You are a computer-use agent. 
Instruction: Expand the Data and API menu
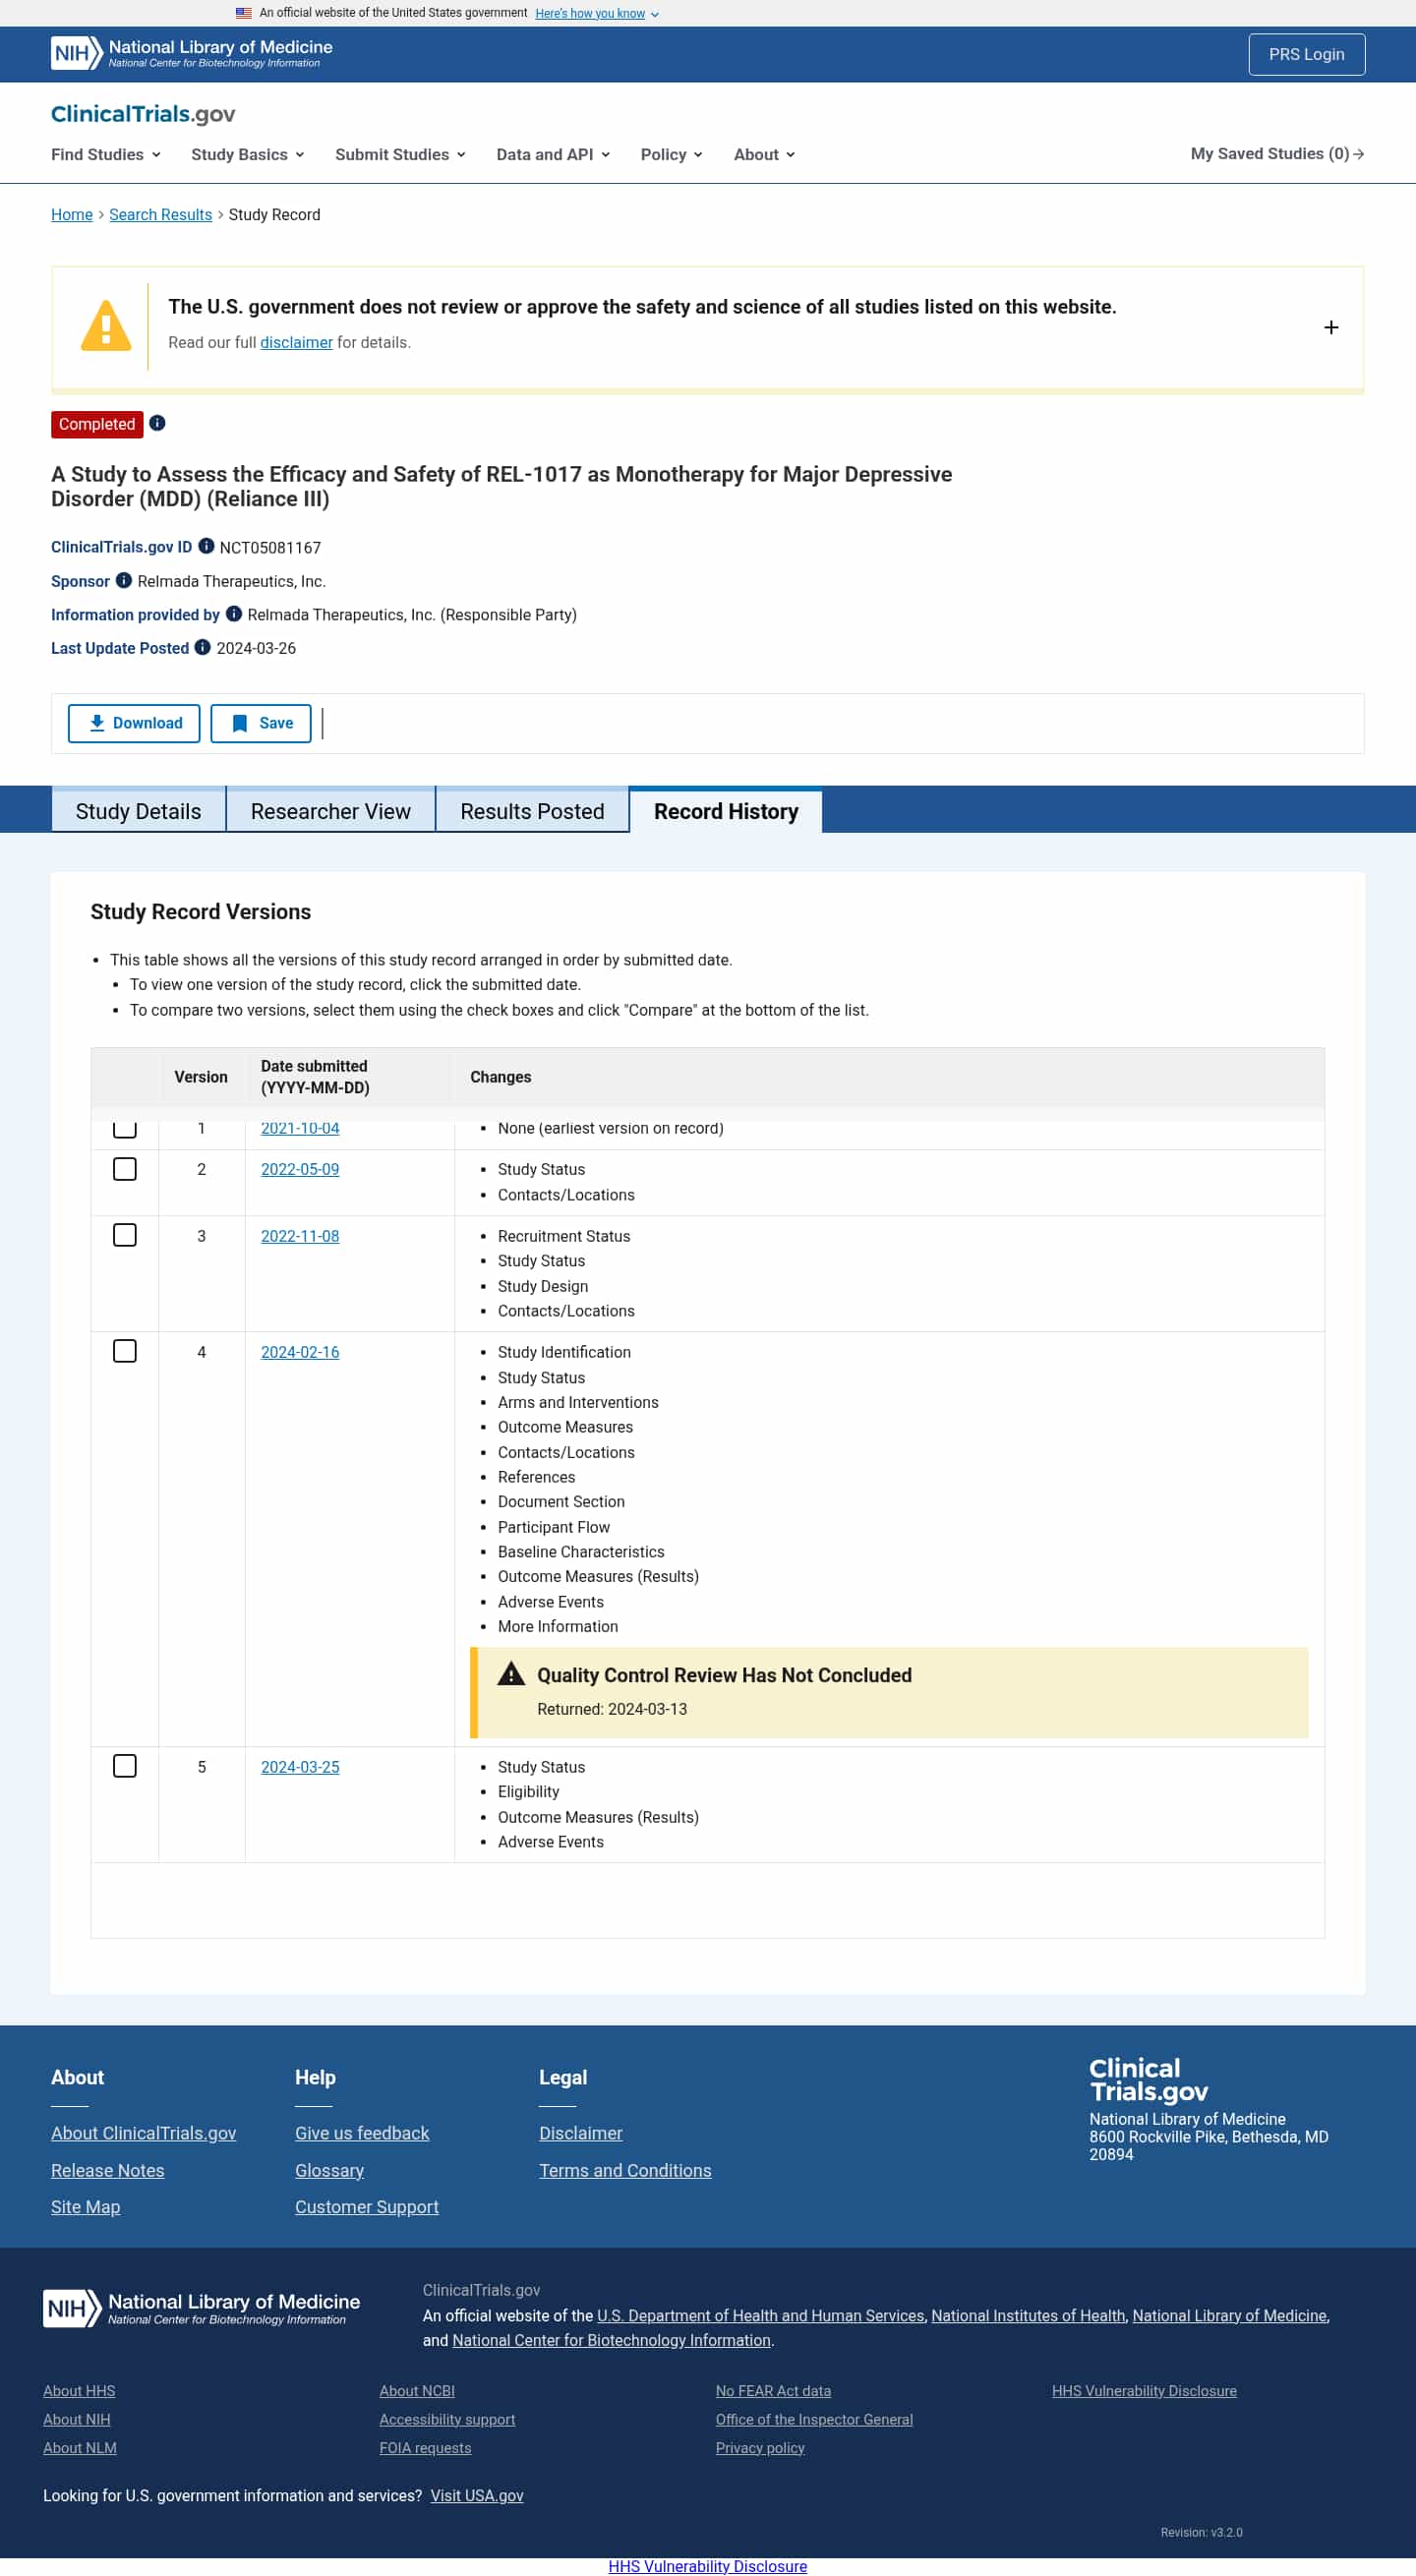pyautogui.click(x=553, y=155)
